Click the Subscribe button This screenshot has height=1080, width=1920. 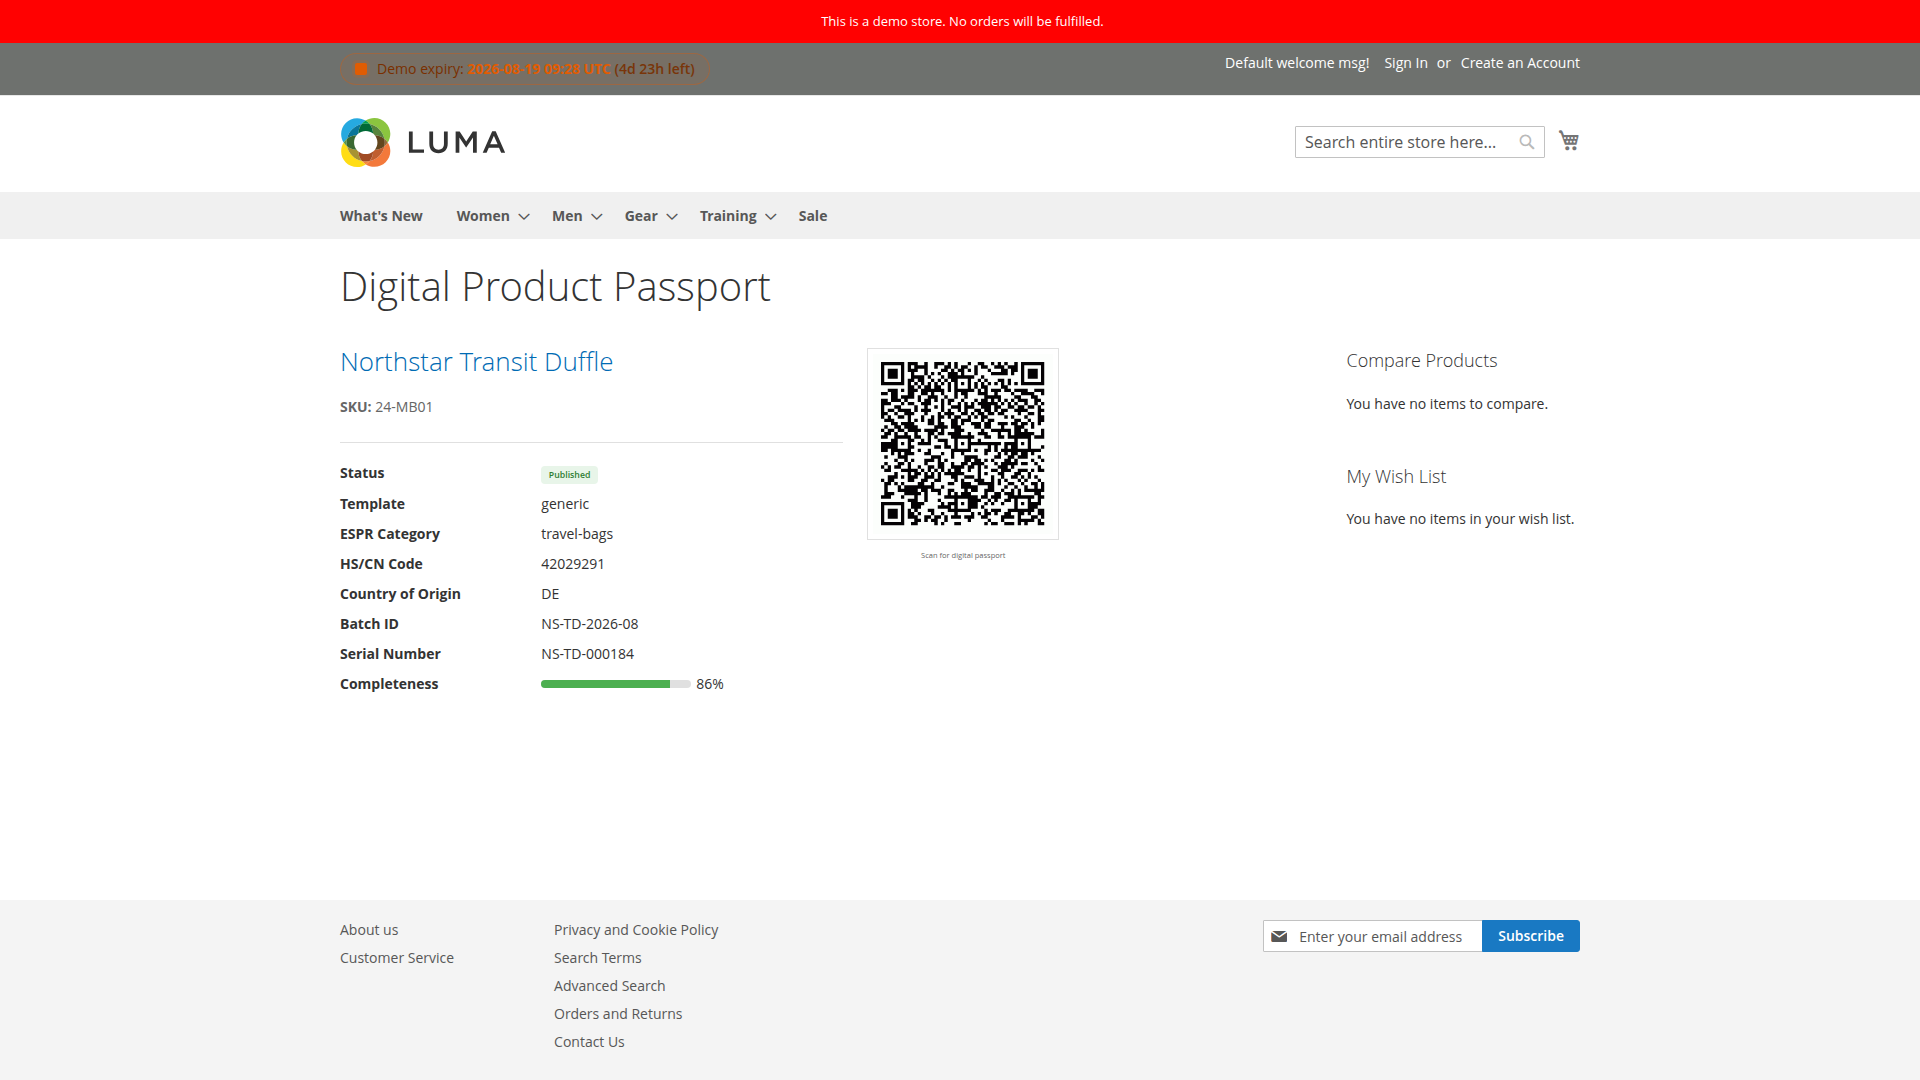pos(1531,936)
